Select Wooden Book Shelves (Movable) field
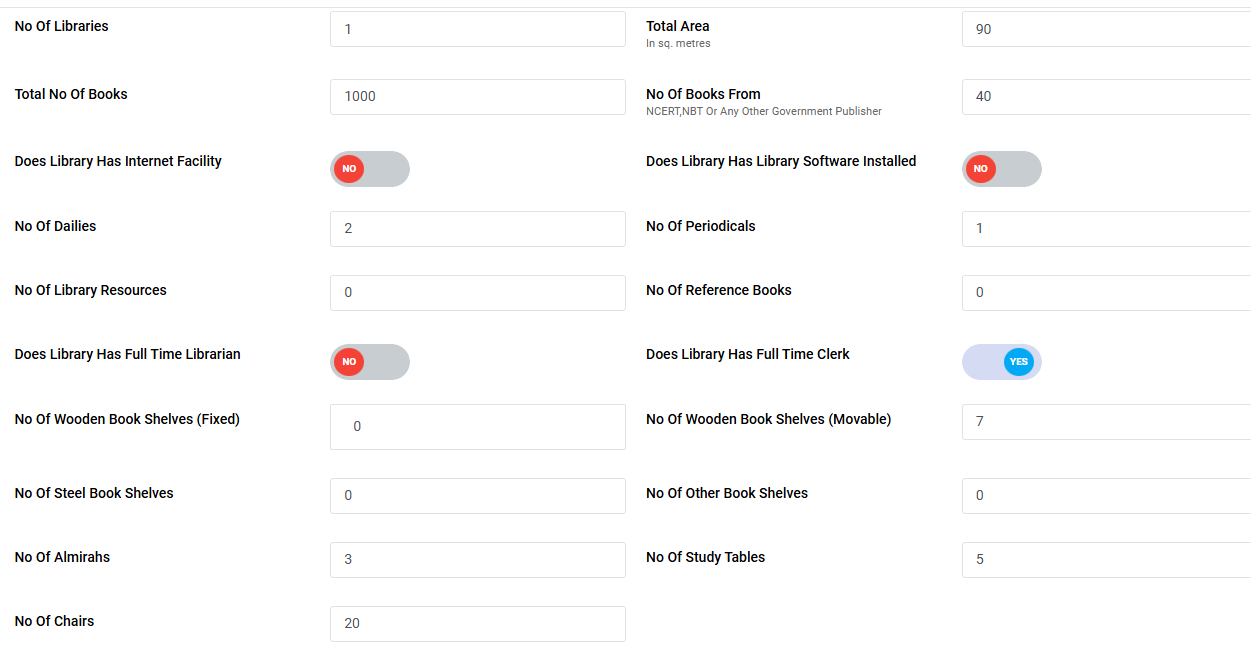This screenshot has height=659, width=1251. click(1105, 422)
